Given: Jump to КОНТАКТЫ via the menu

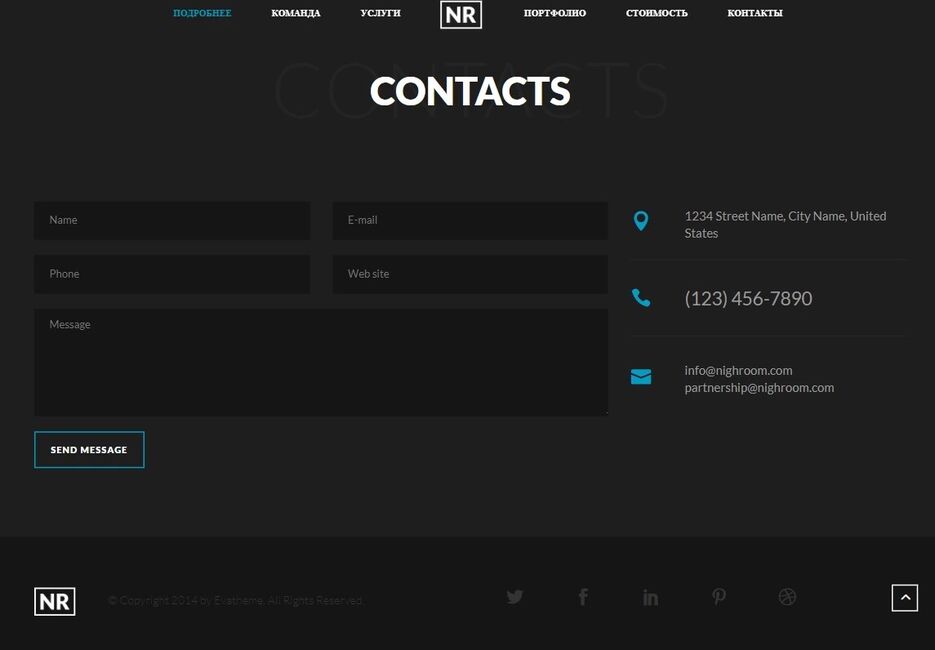Looking at the screenshot, I should [755, 13].
